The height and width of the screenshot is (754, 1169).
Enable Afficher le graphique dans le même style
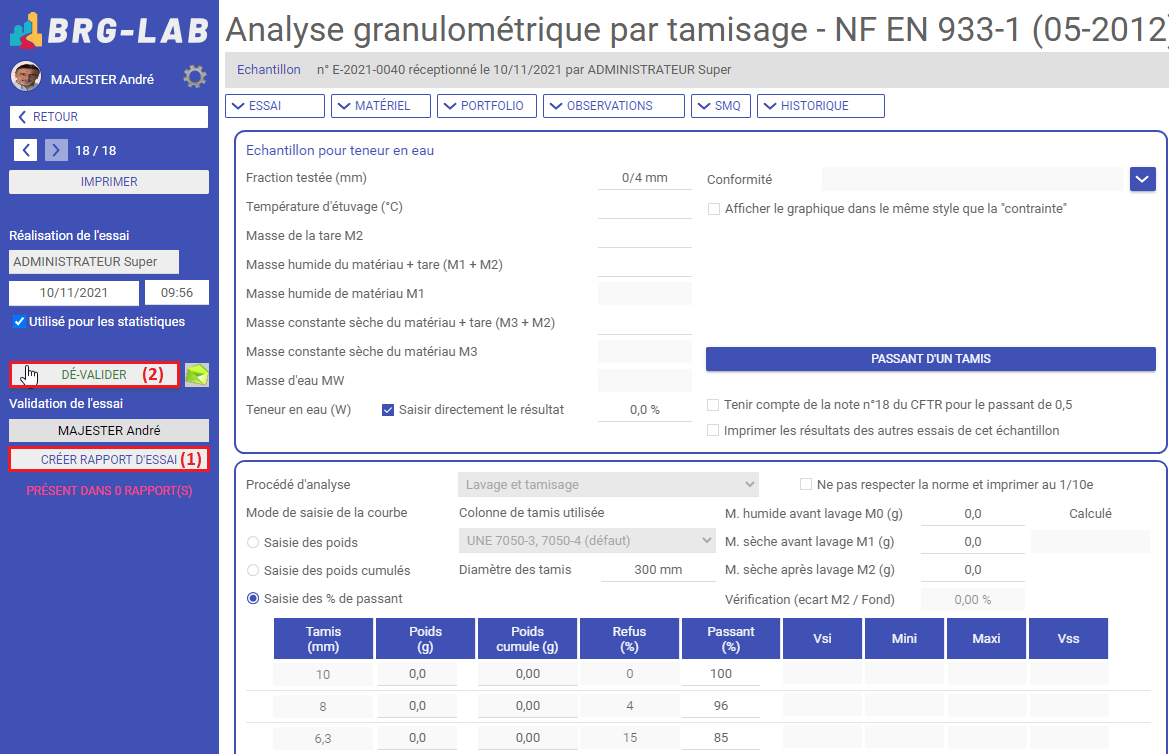click(x=713, y=209)
